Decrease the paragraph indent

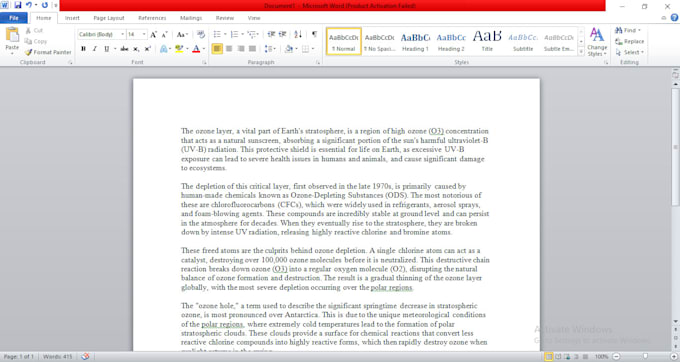pyautogui.click(x=271, y=34)
